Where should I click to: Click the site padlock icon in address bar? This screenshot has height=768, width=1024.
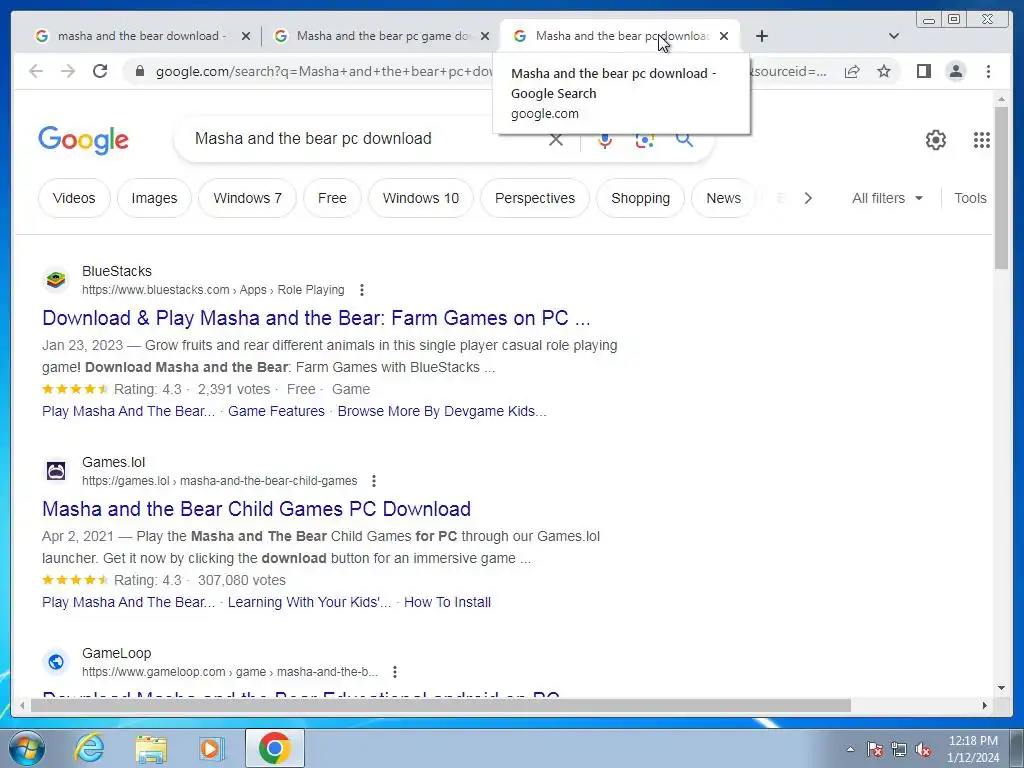[139, 71]
